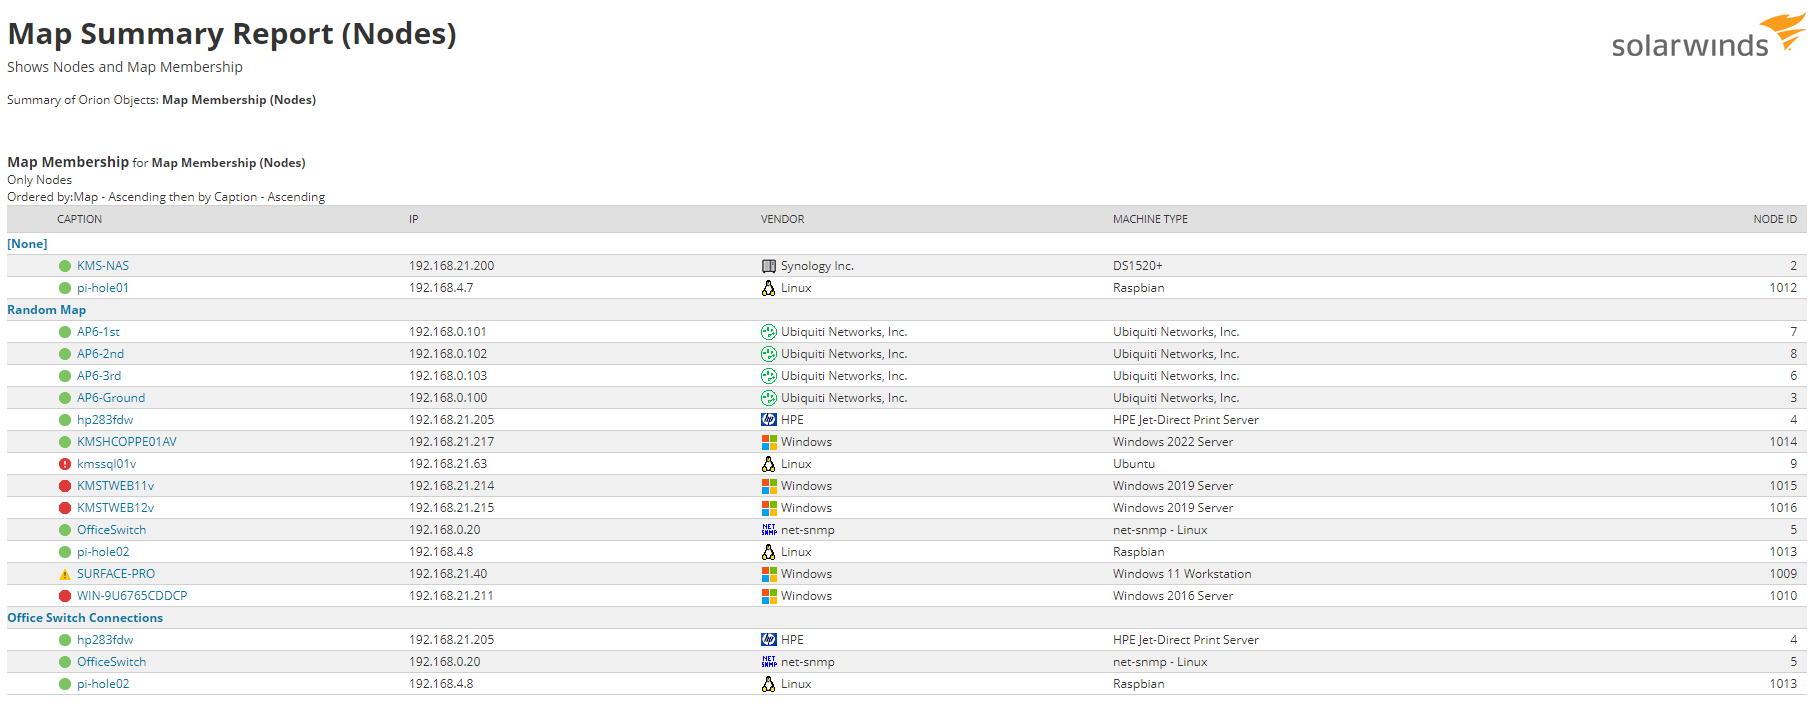Click the HPE logo icon in Office Switch Connections section

click(x=769, y=640)
